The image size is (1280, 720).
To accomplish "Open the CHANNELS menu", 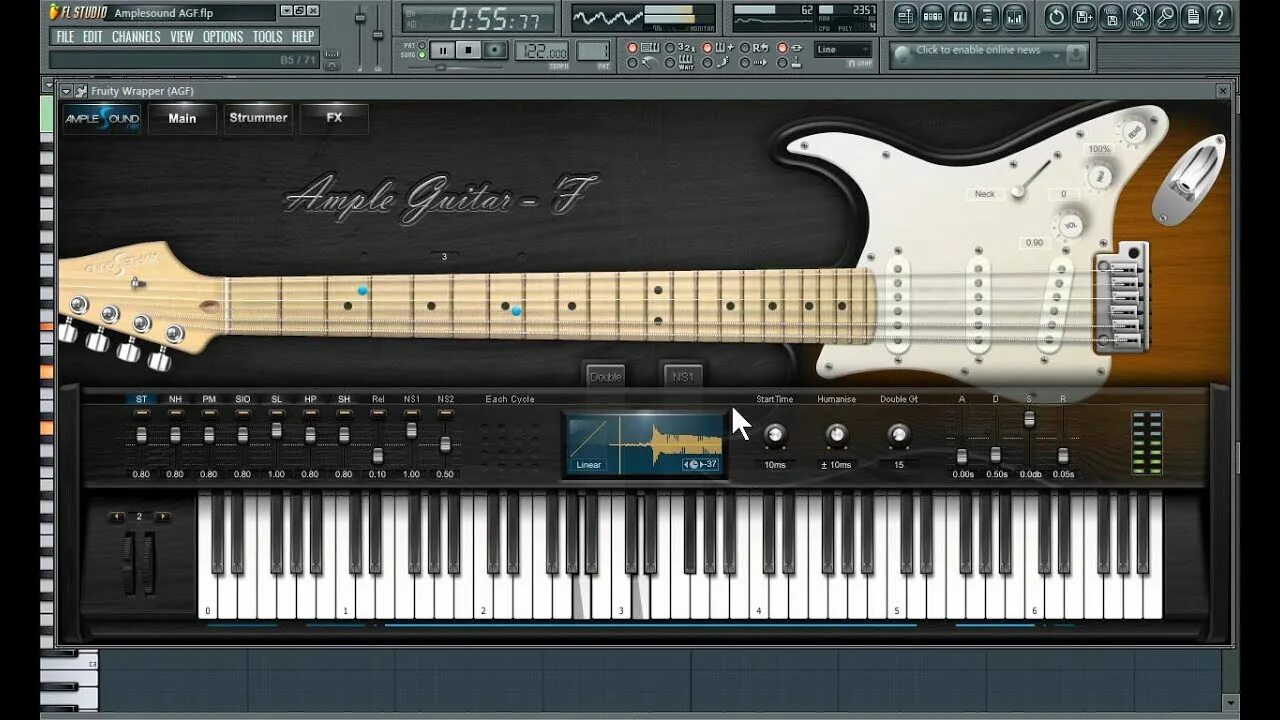I will [136, 36].
